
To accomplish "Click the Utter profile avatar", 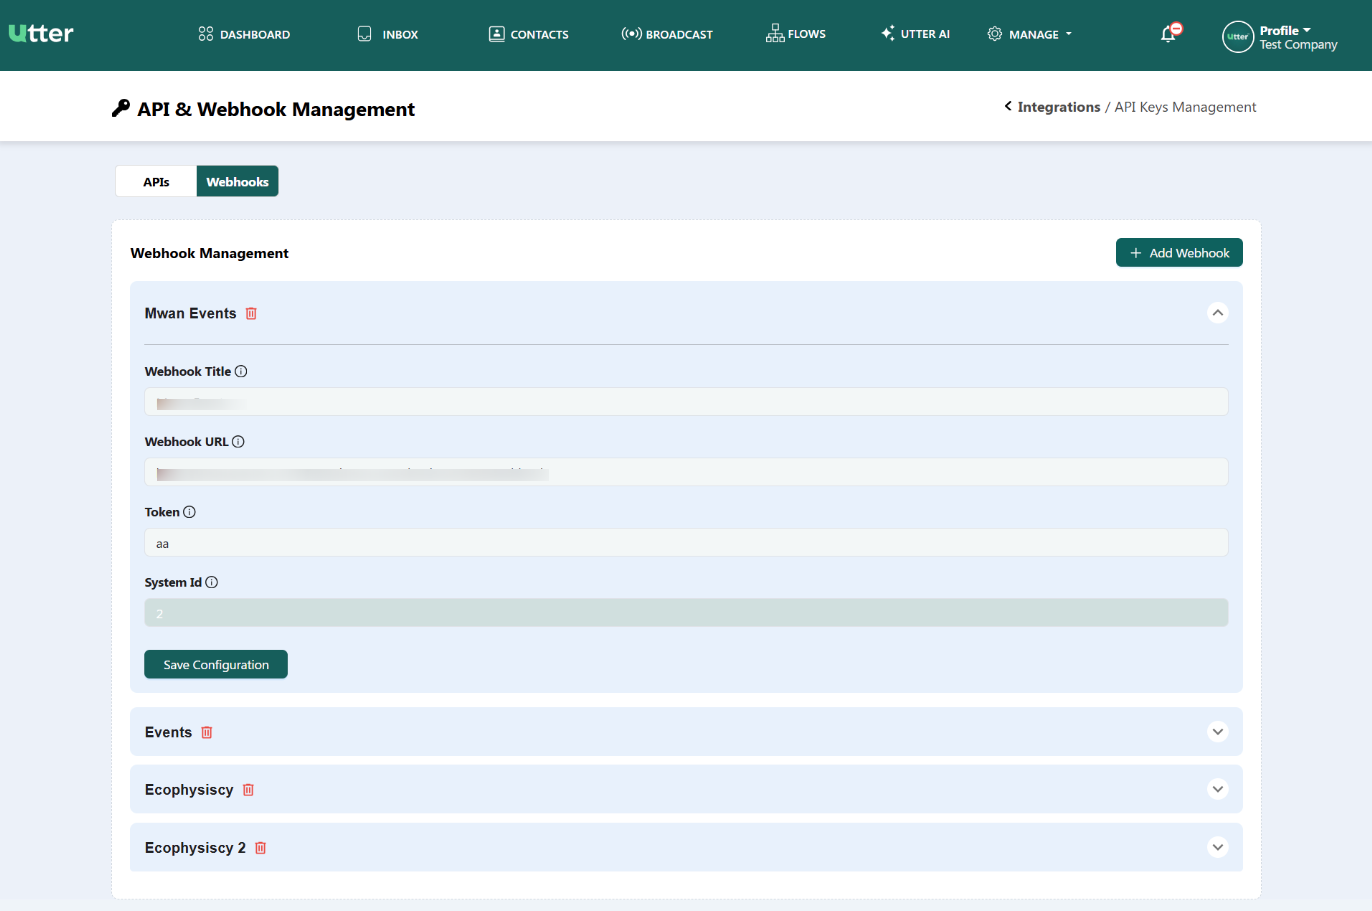I will click(x=1238, y=37).
